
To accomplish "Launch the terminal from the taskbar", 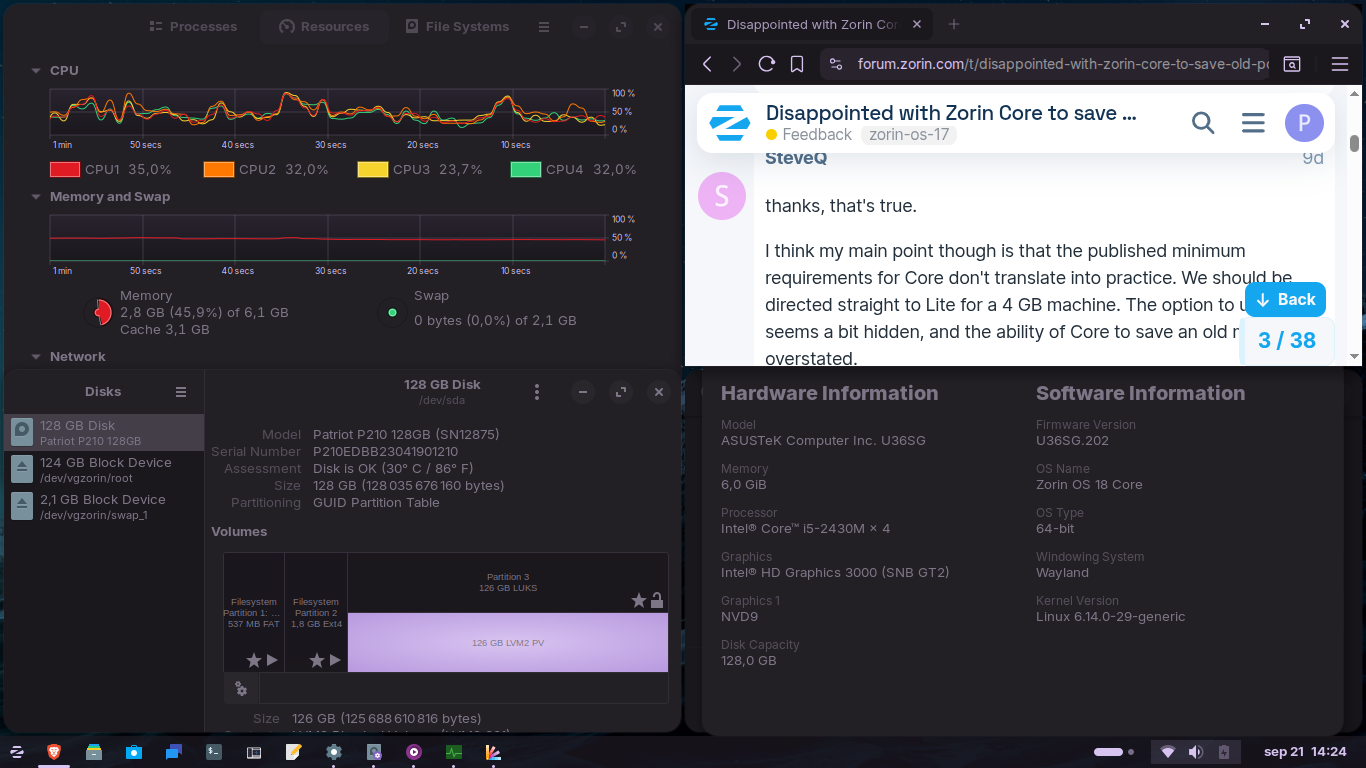I will [214, 752].
